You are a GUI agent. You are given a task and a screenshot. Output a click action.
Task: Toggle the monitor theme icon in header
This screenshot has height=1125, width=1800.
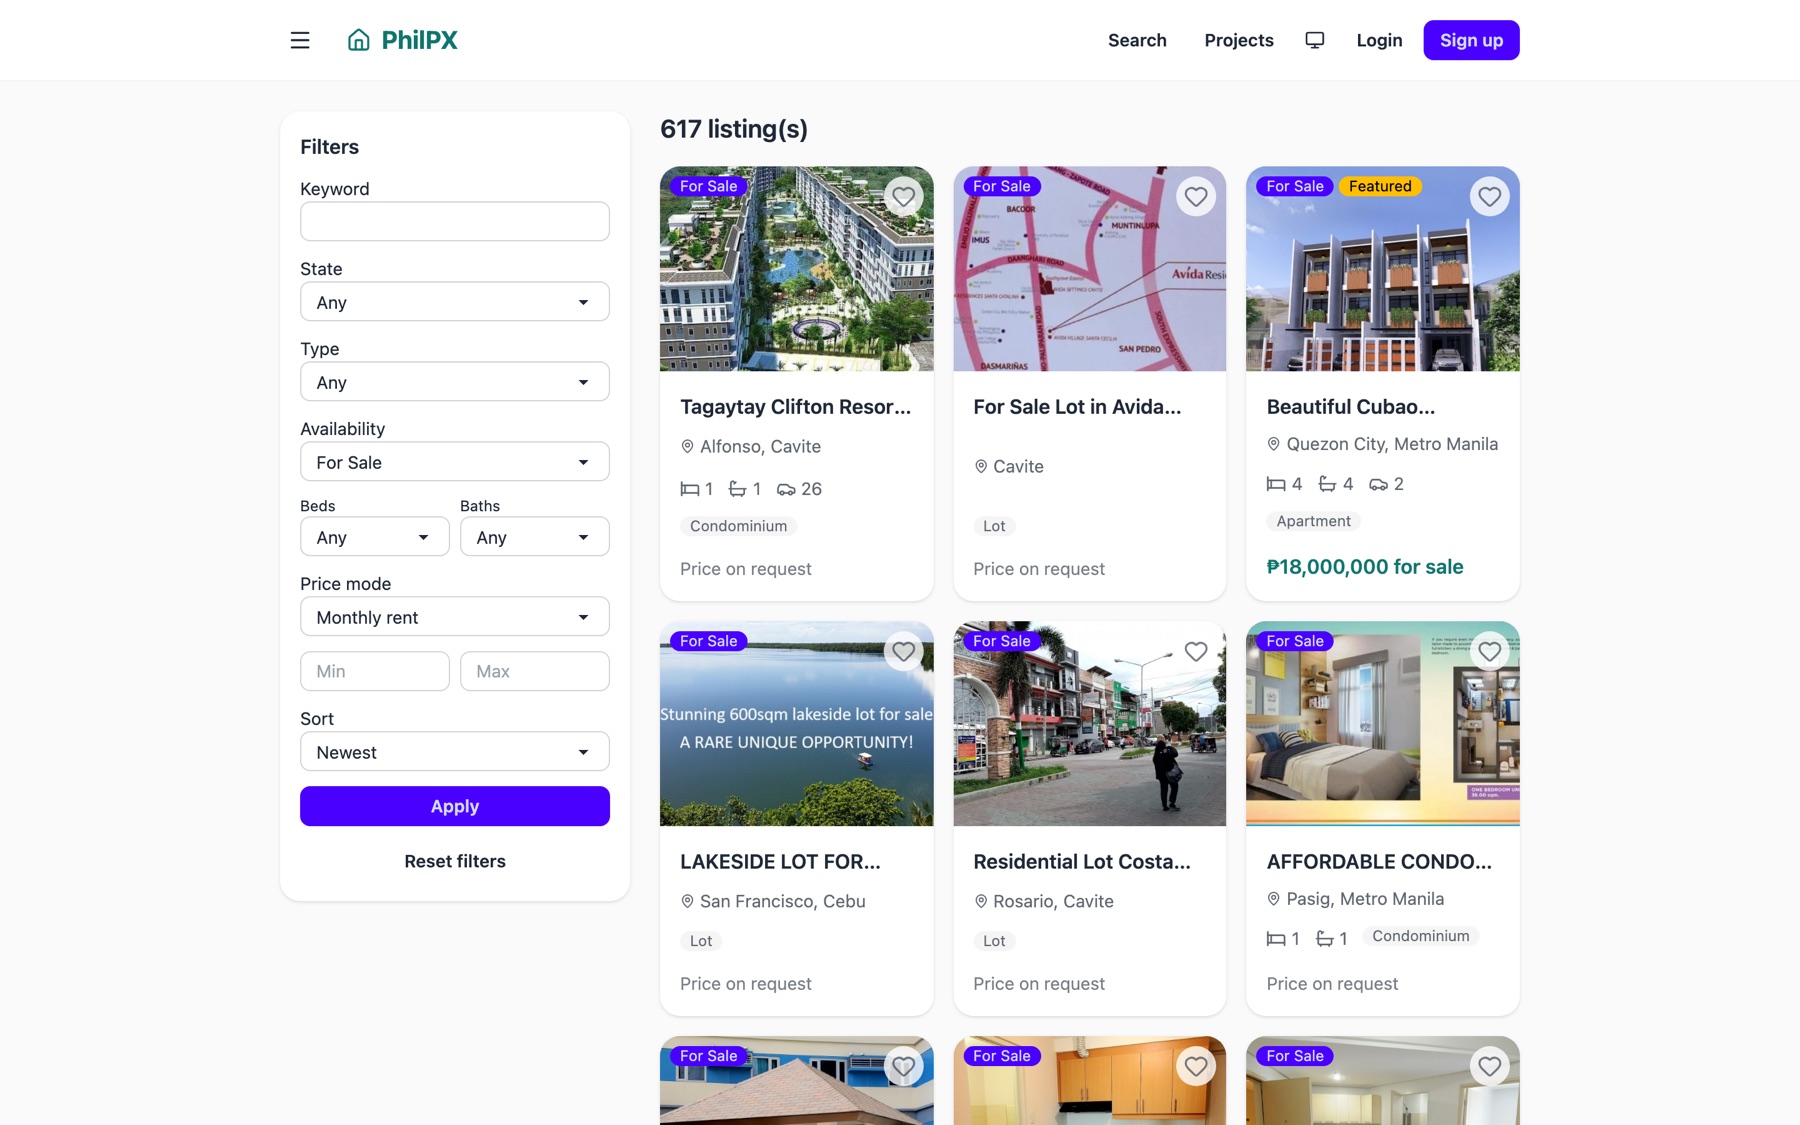click(1315, 40)
